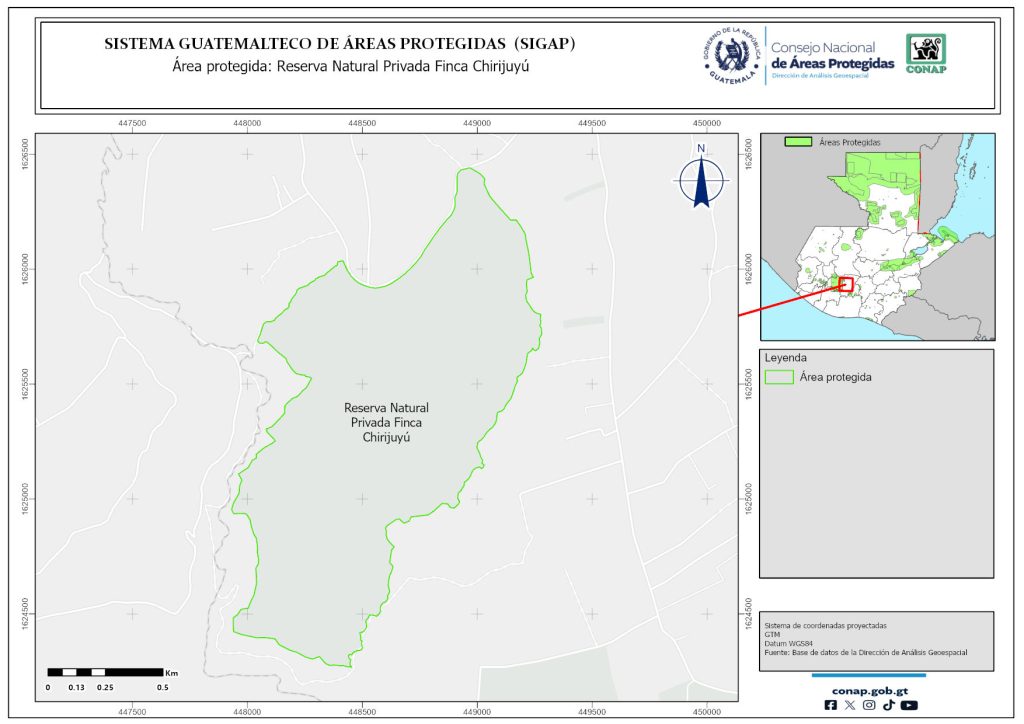Open the Instagram icon in the footer
This screenshot has width=1024, height=724.
pos(869,705)
